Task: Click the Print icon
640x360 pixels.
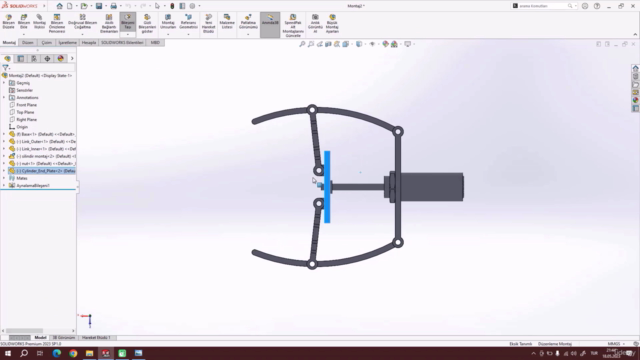Action: click(x=113, y=6)
